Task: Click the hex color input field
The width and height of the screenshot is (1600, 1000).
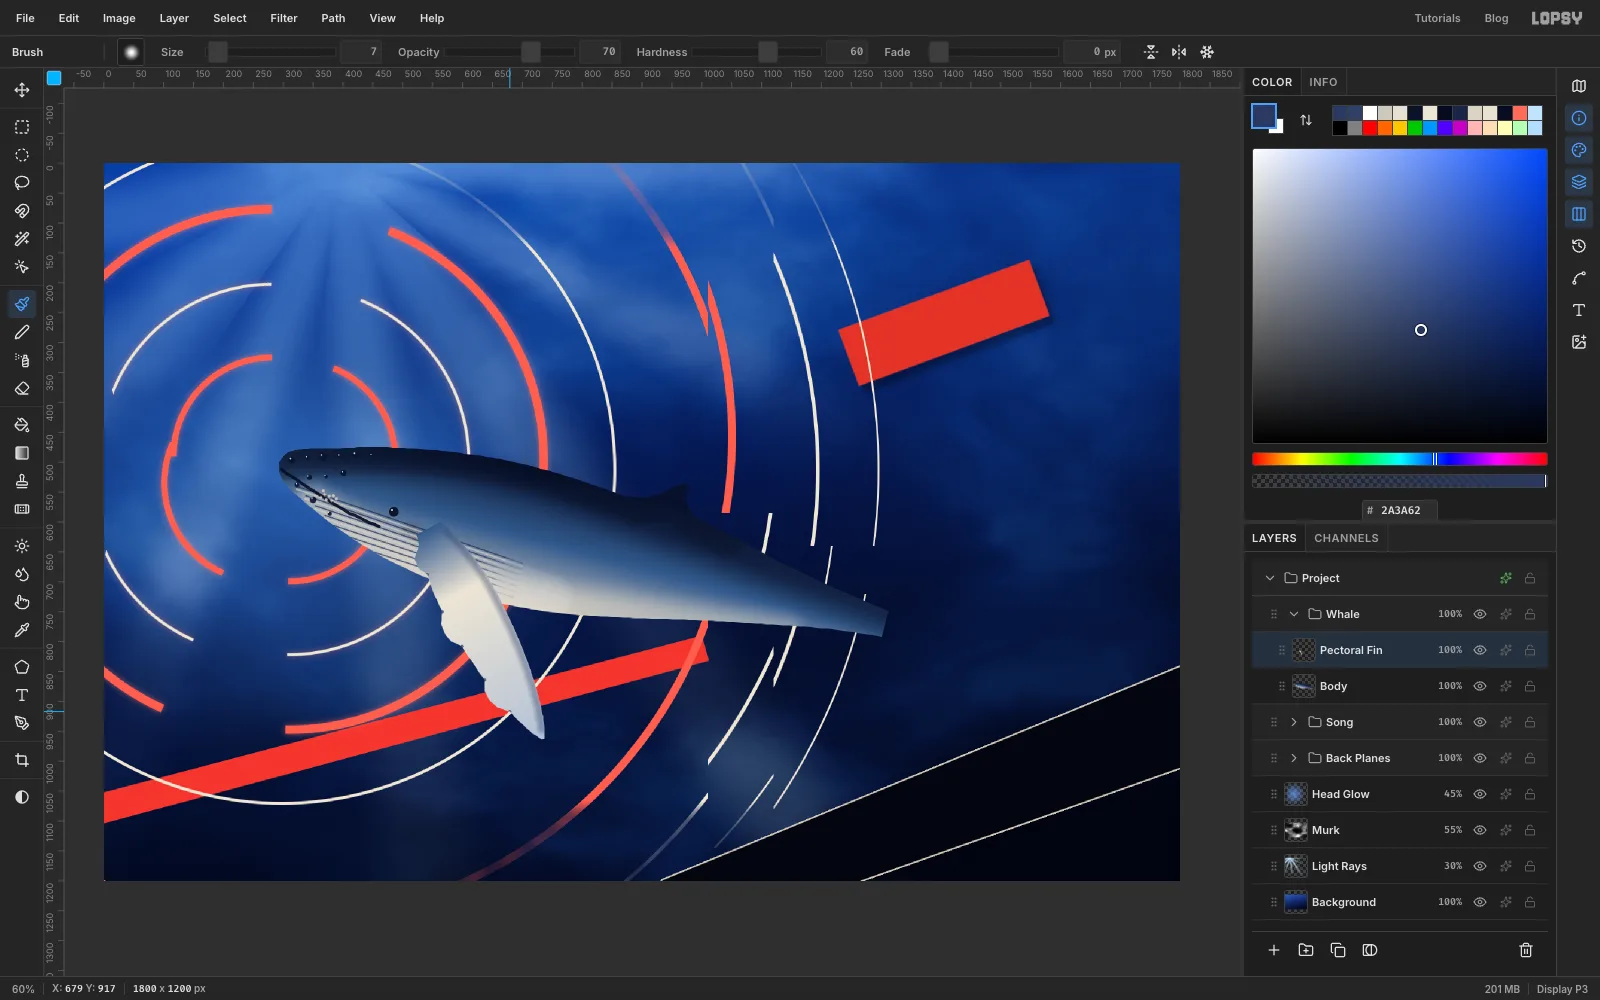Action: coord(1399,510)
